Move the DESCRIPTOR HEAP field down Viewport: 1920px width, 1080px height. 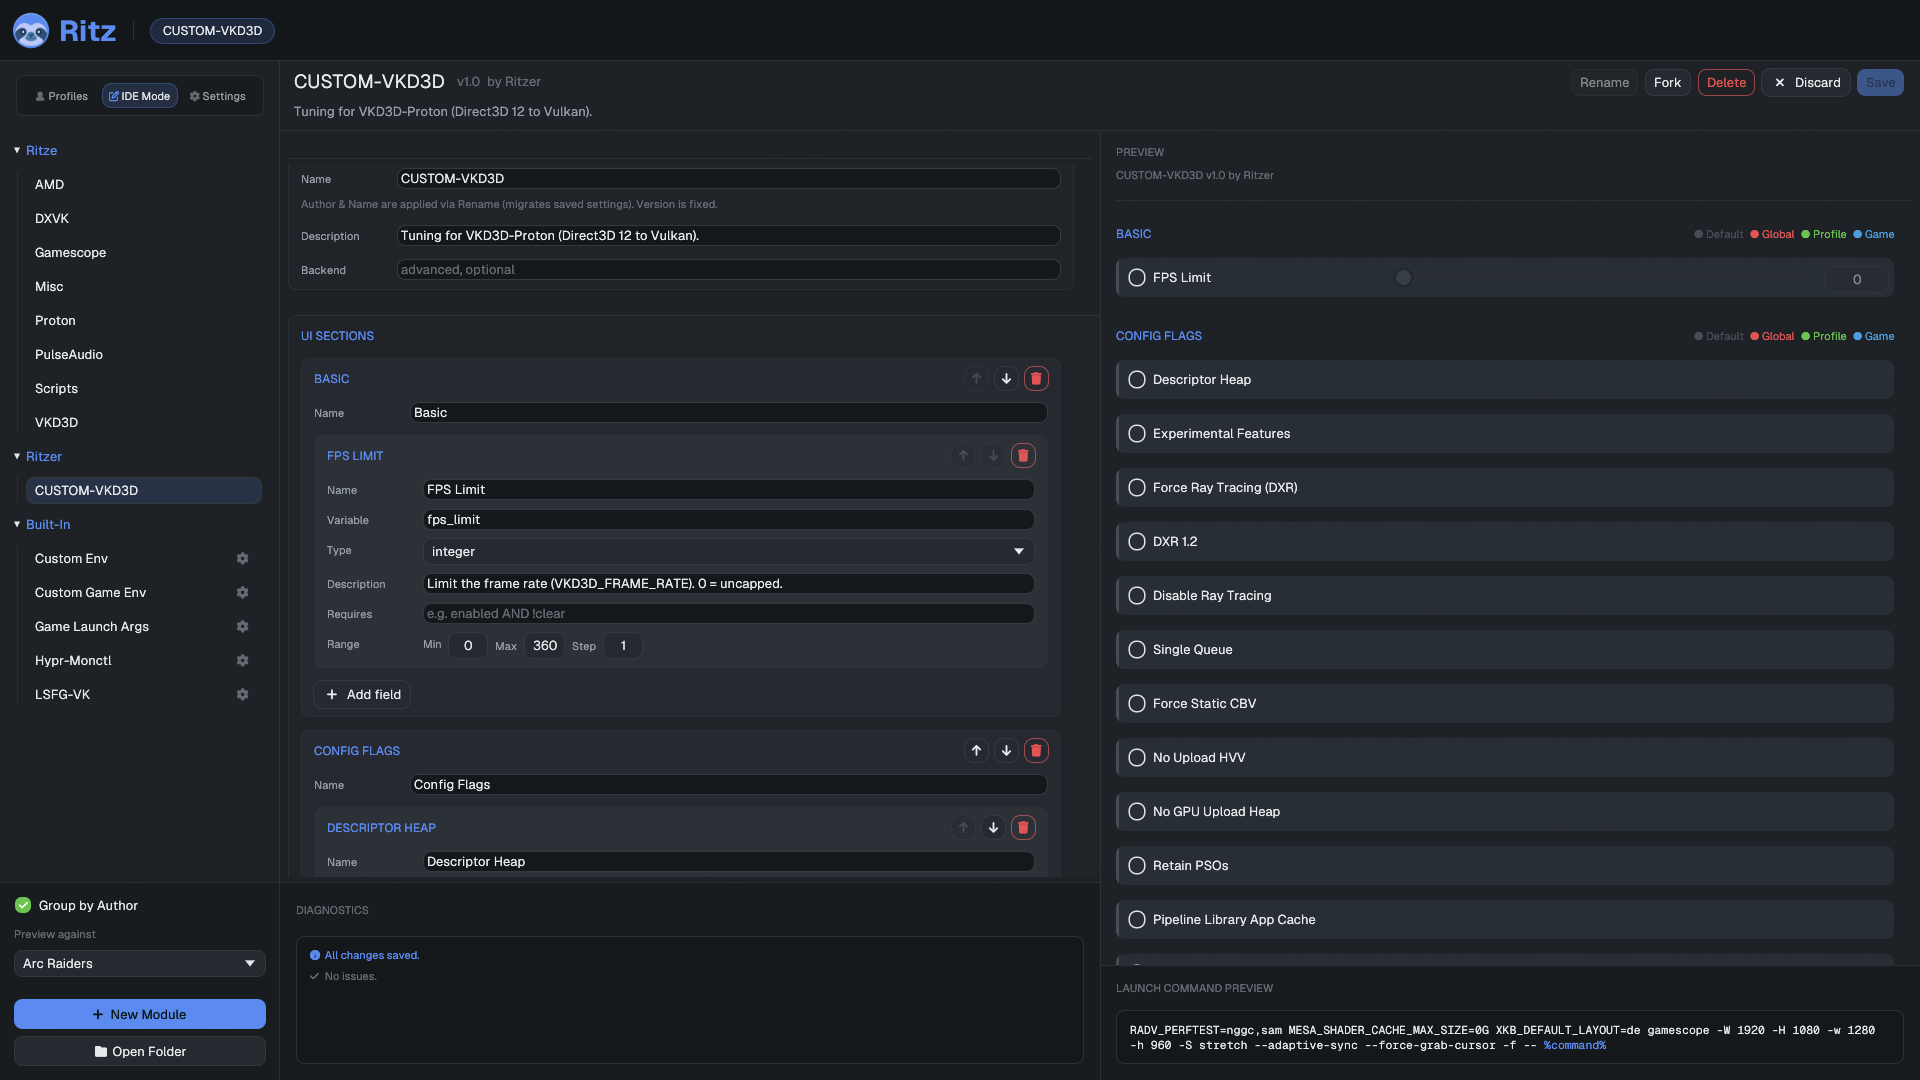click(x=993, y=828)
